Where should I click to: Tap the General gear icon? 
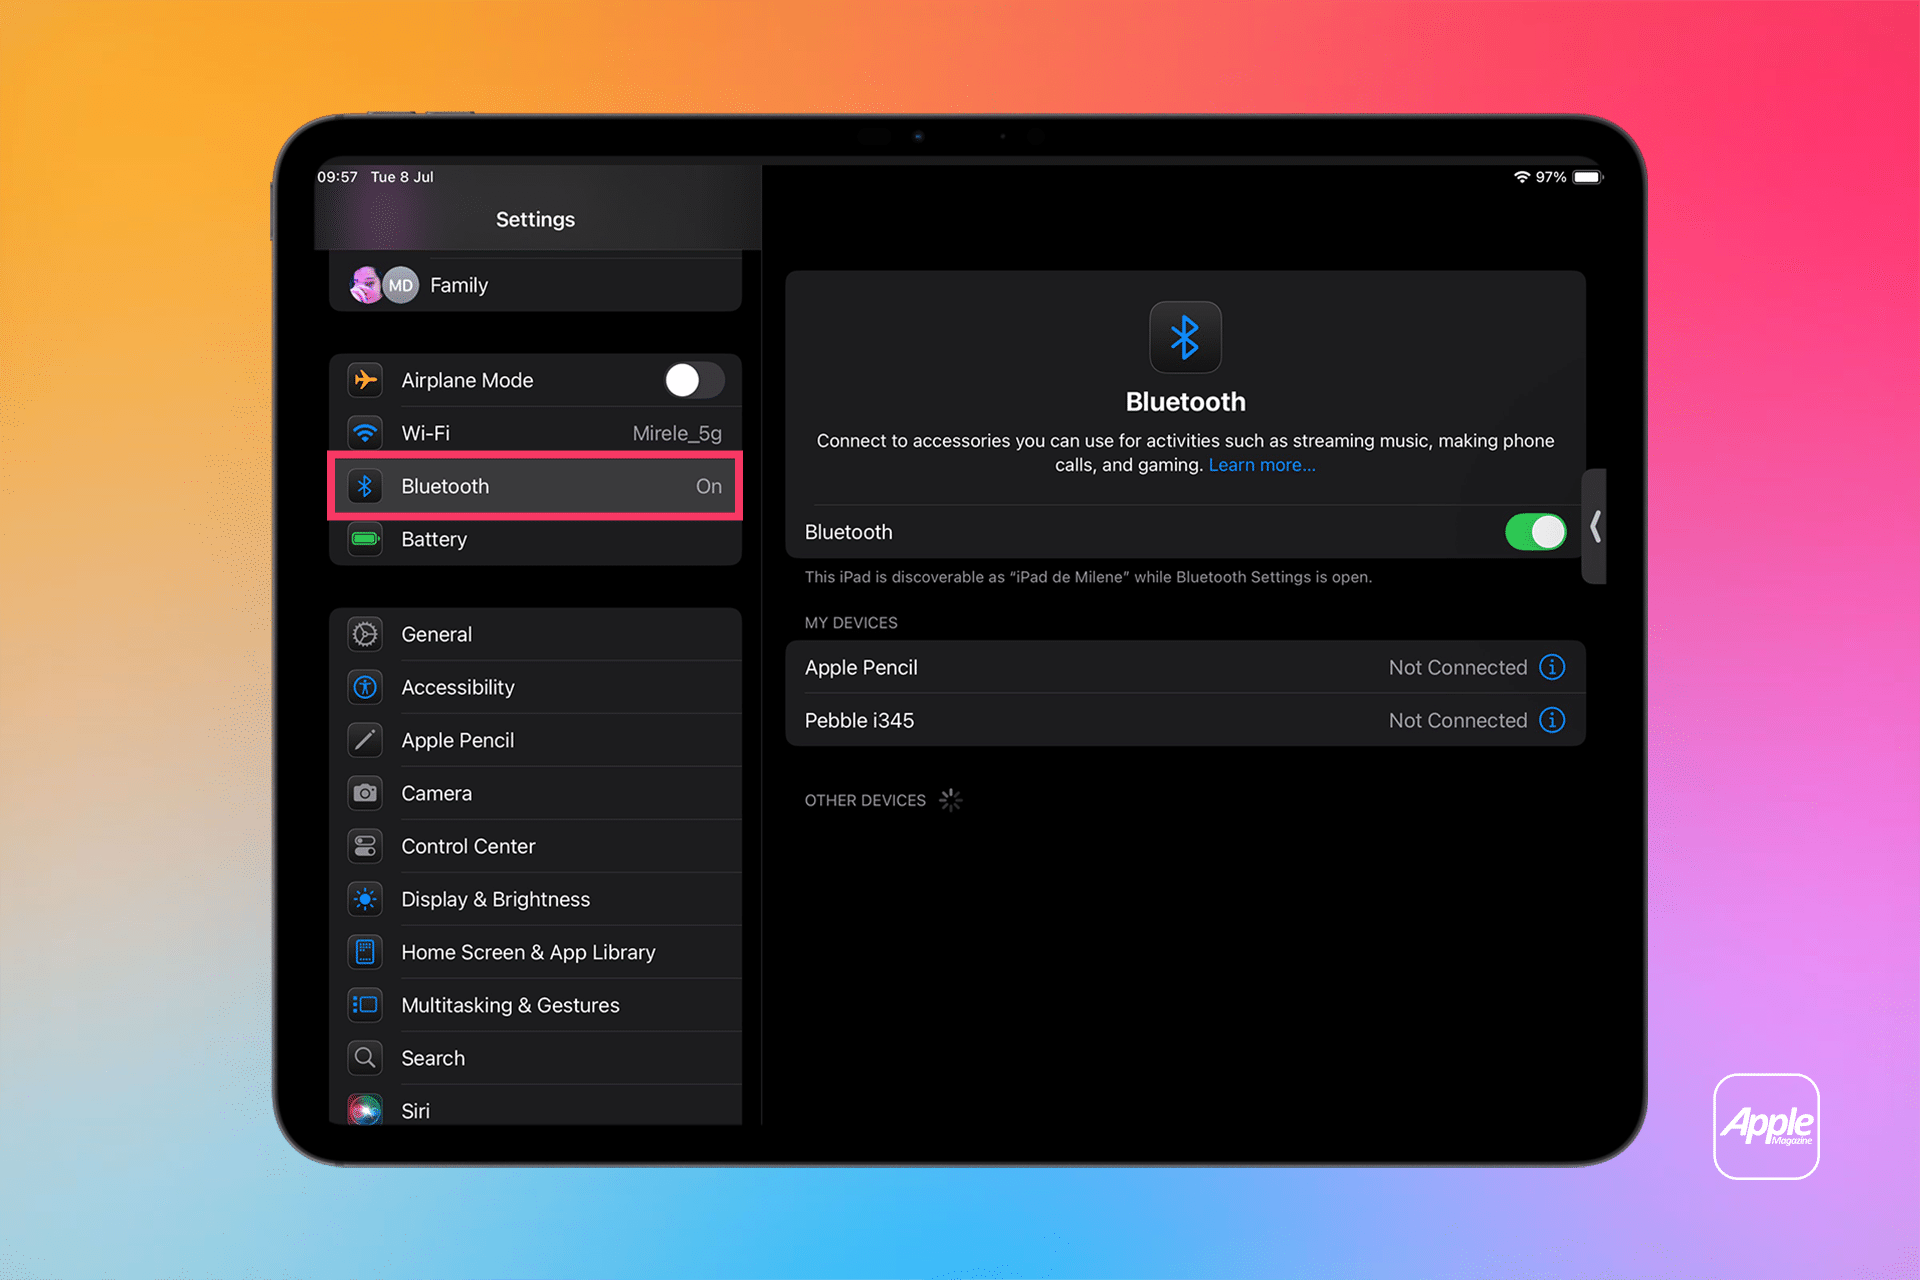pyautogui.click(x=365, y=634)
